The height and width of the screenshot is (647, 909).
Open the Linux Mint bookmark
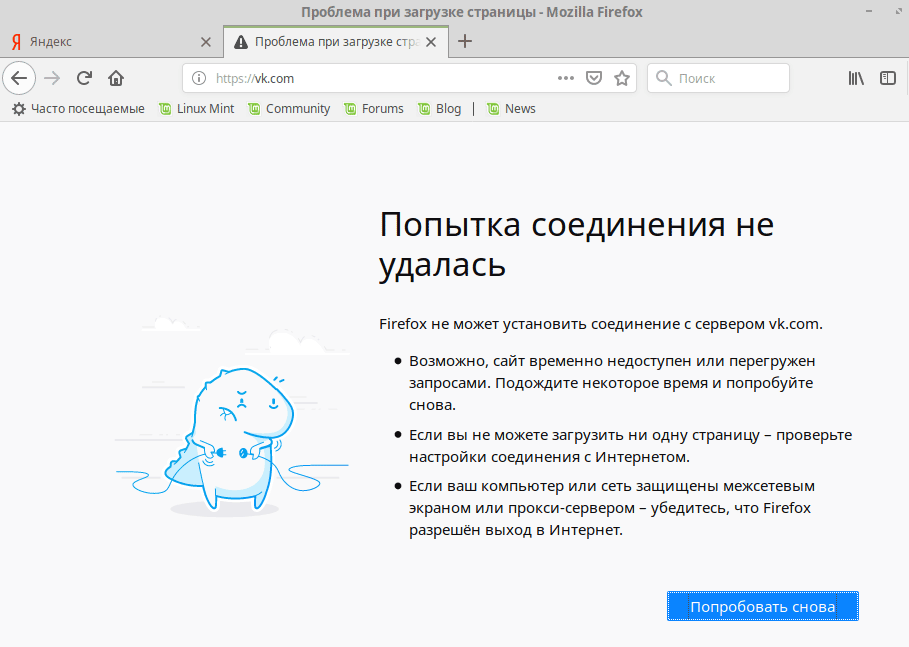pos(196,109)
